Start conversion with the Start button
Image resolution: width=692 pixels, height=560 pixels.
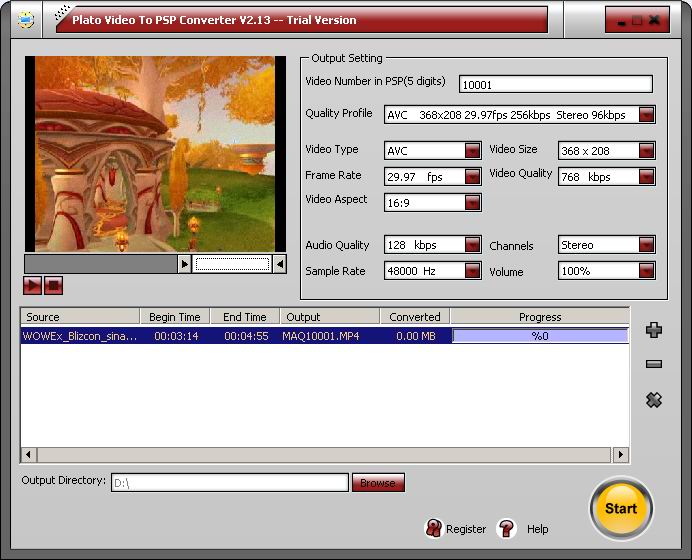621,508
